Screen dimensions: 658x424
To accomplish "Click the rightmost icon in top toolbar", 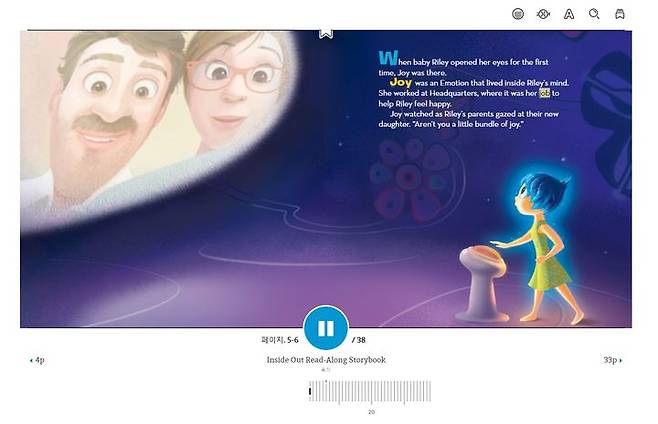I will click(x=620, y=14).
